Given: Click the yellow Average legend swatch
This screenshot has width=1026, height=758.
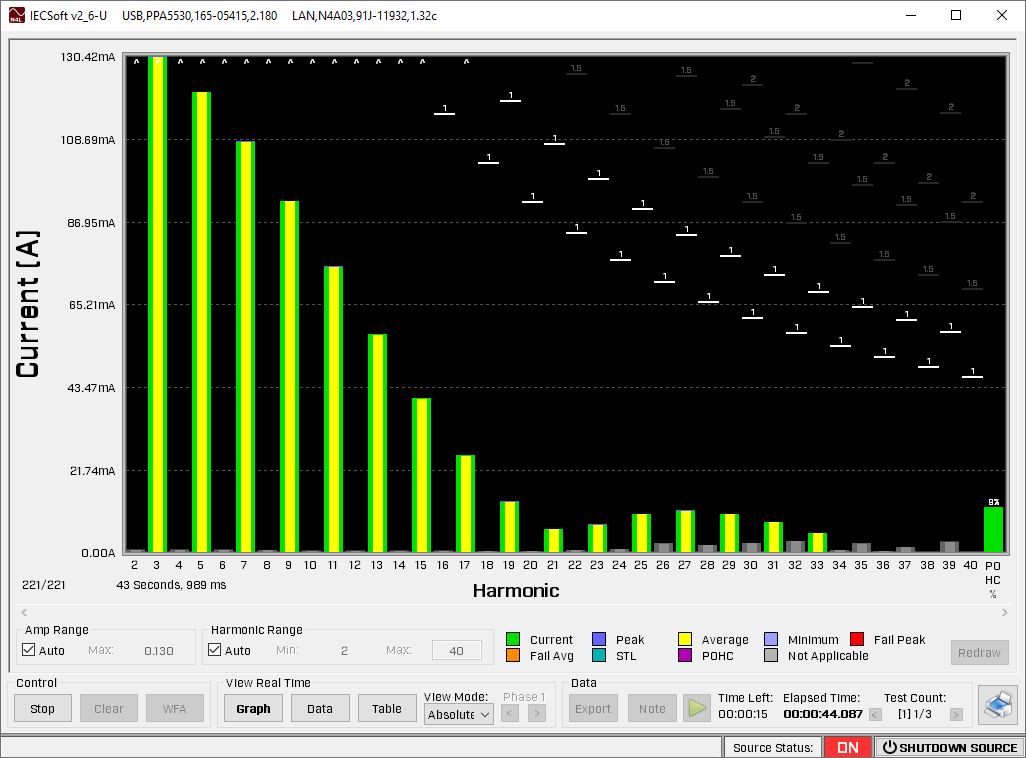Looking at the screenshot, I should point(687,640).
